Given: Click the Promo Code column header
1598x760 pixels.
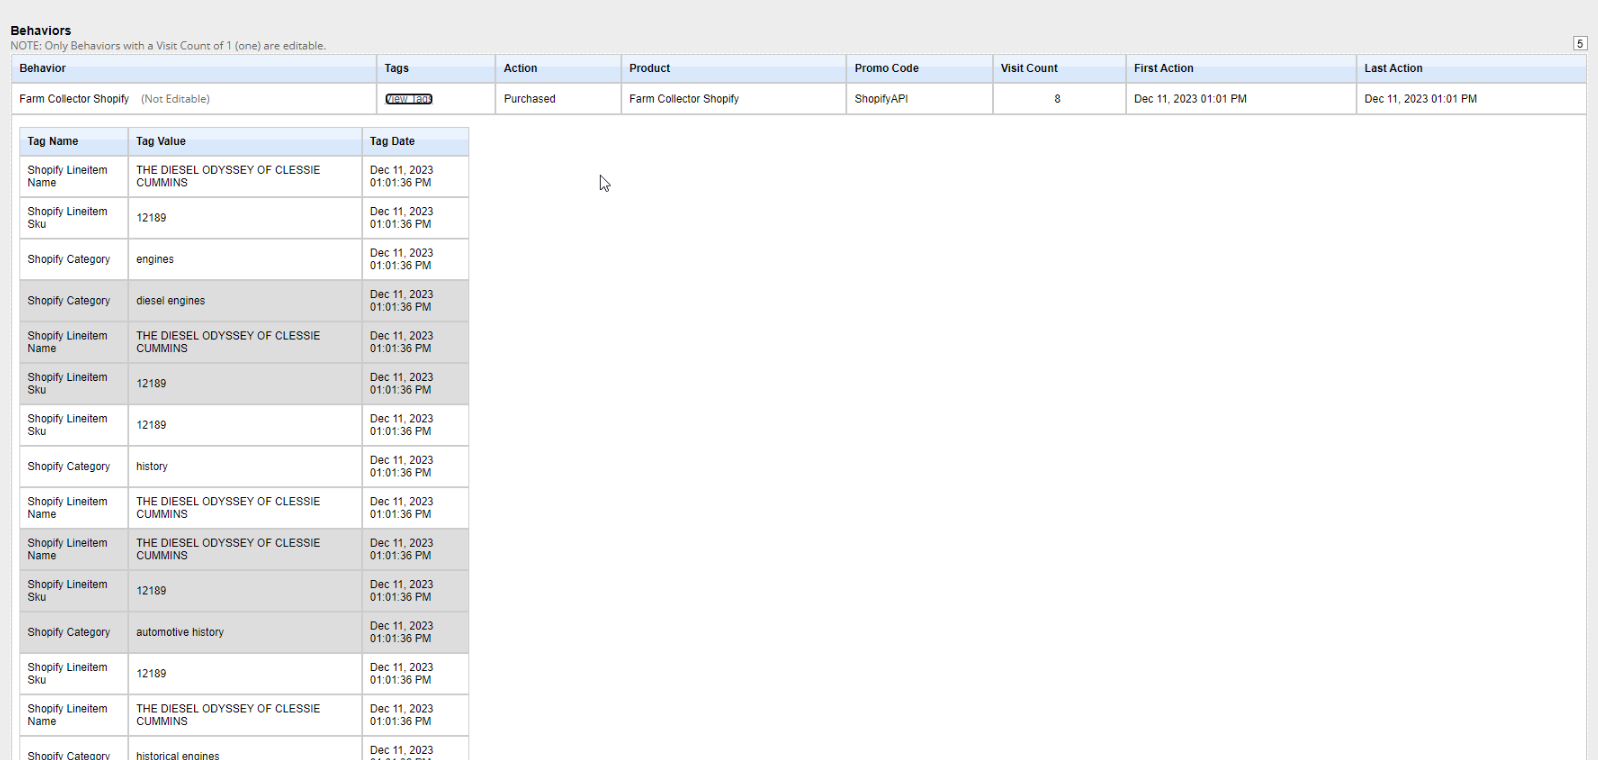Looking at the screenshot, I should coord(886,68).
